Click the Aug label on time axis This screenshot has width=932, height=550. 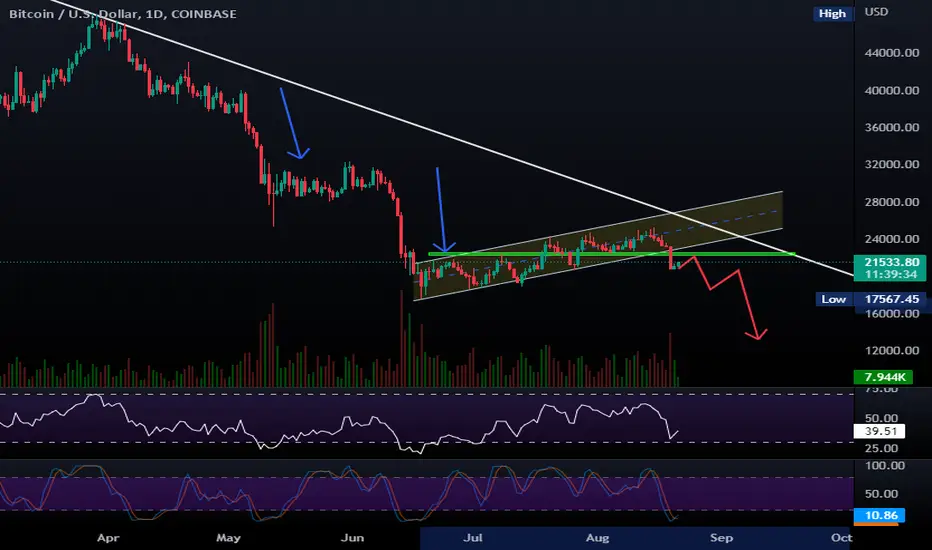[x=597, y=538]
